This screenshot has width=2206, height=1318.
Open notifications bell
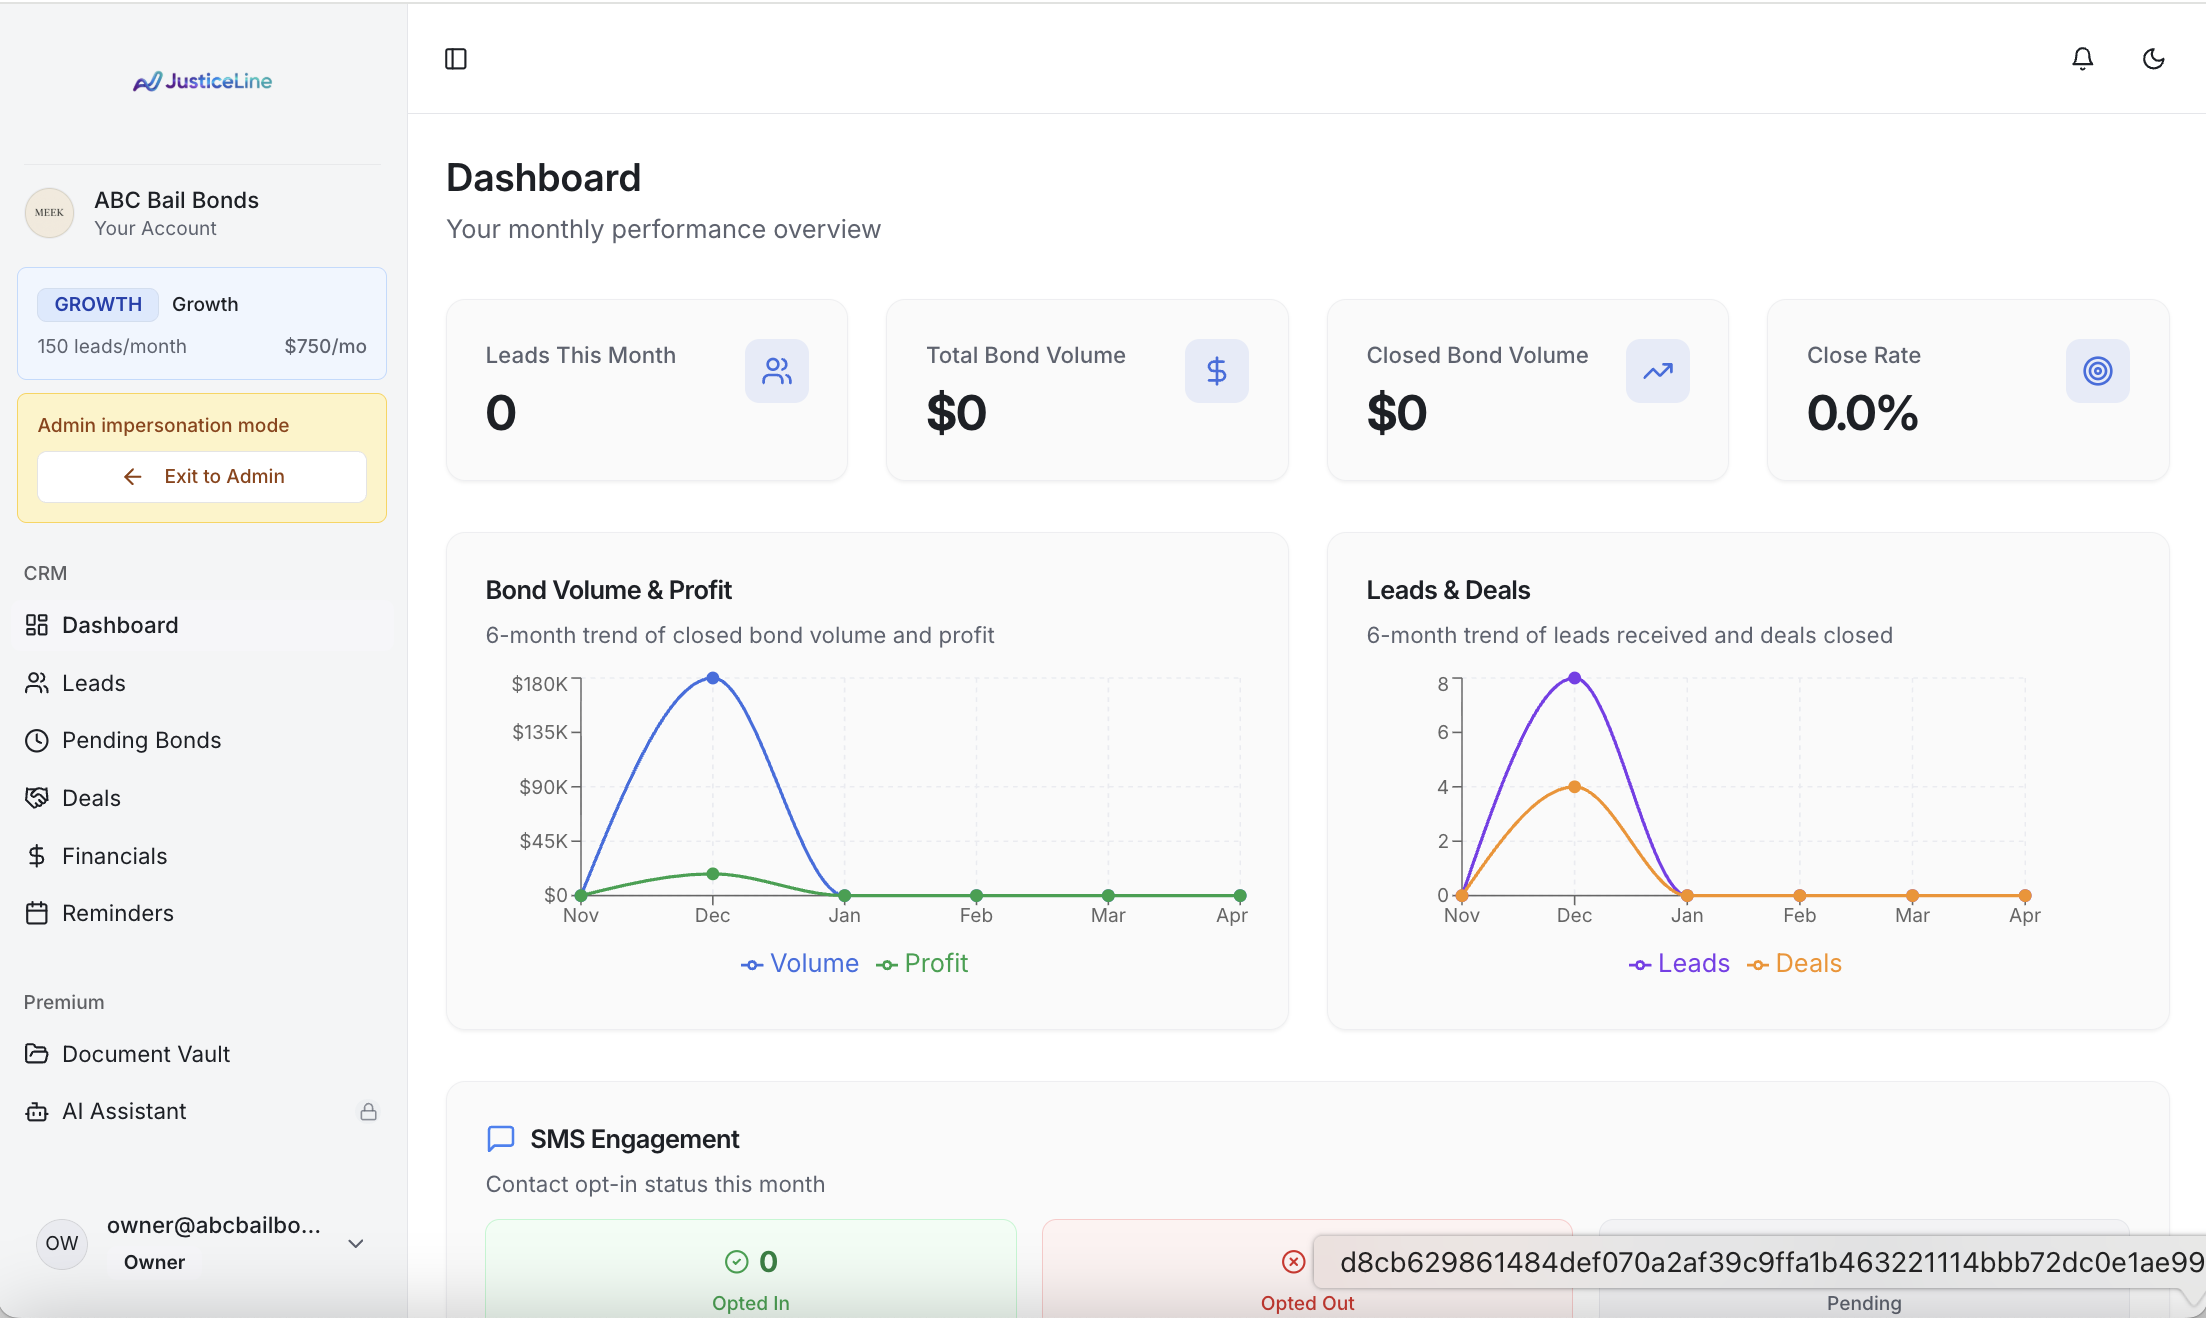click(x=2082, y=59)
